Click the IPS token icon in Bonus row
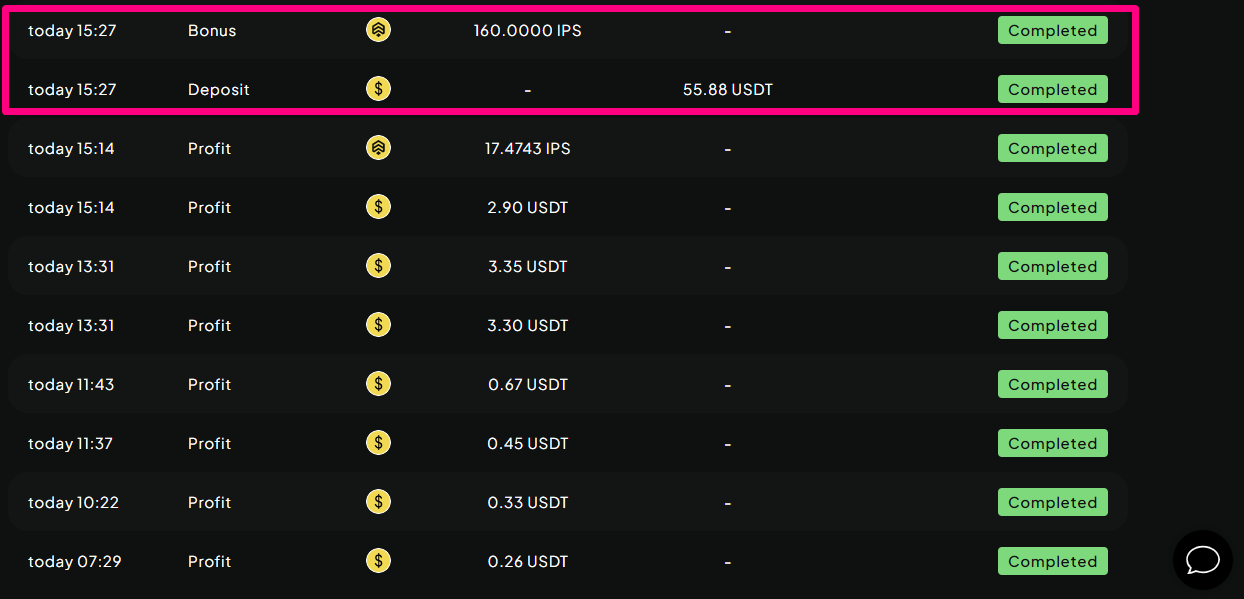 [378, 30]
